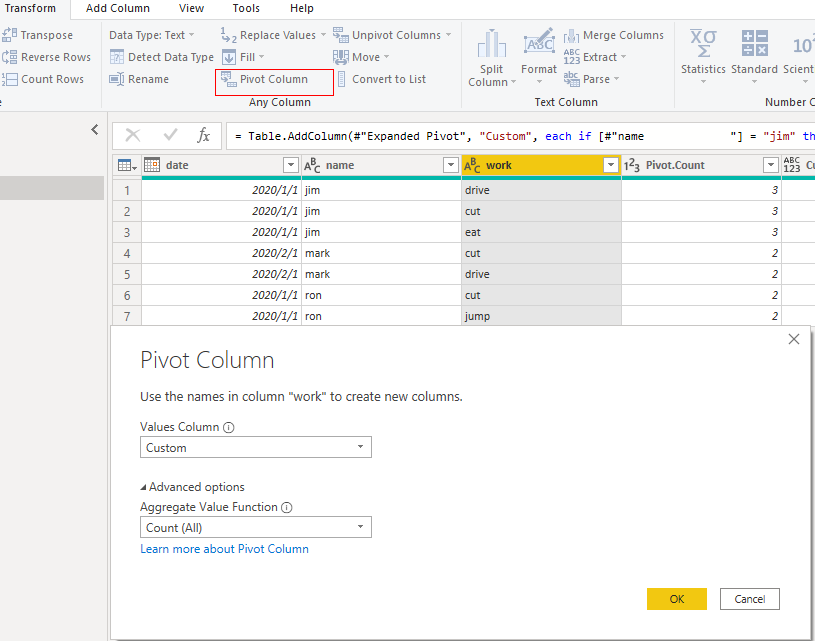Image resolution: width=815 pixels, height=641 pixels.
Task: Click the Fill down icon
Action: tap(229, 57)
